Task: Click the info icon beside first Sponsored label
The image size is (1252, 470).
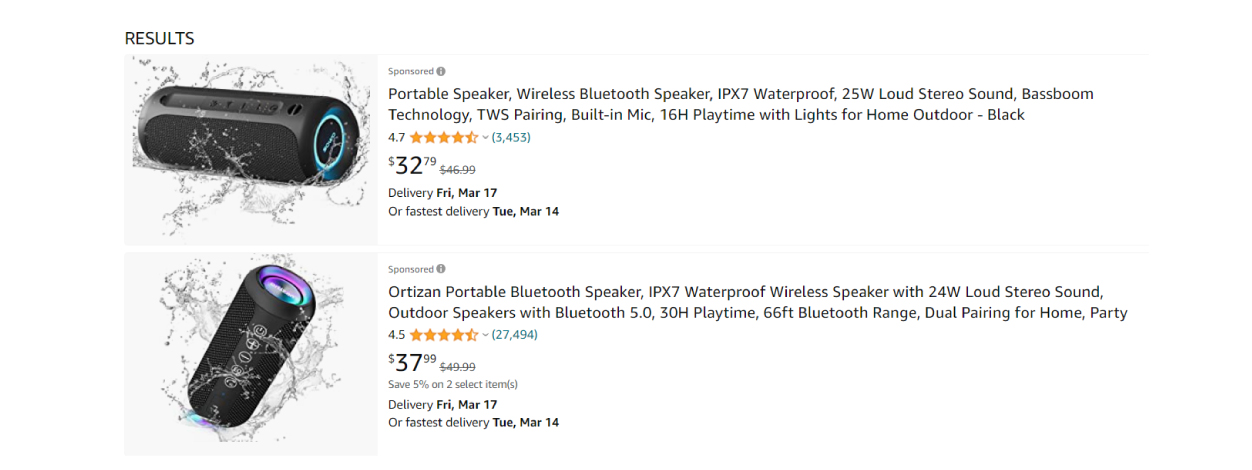Action: tap(441, 72)
